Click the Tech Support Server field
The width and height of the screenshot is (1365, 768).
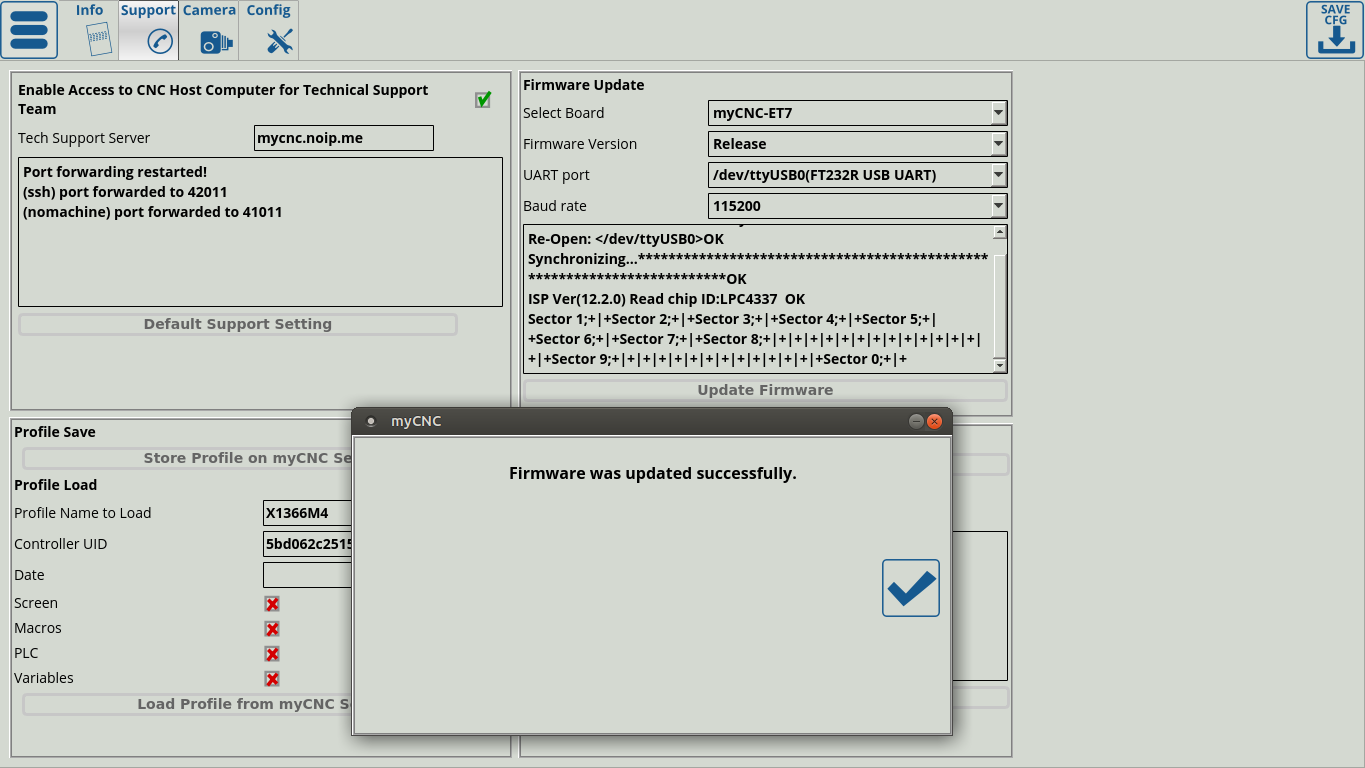[343, 138]
